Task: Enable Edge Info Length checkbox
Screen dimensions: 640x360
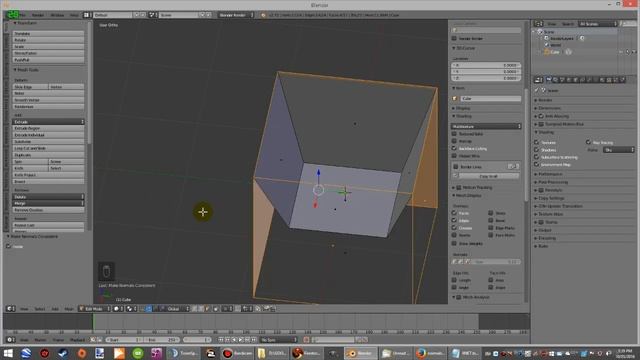Action: pos(454,280)
